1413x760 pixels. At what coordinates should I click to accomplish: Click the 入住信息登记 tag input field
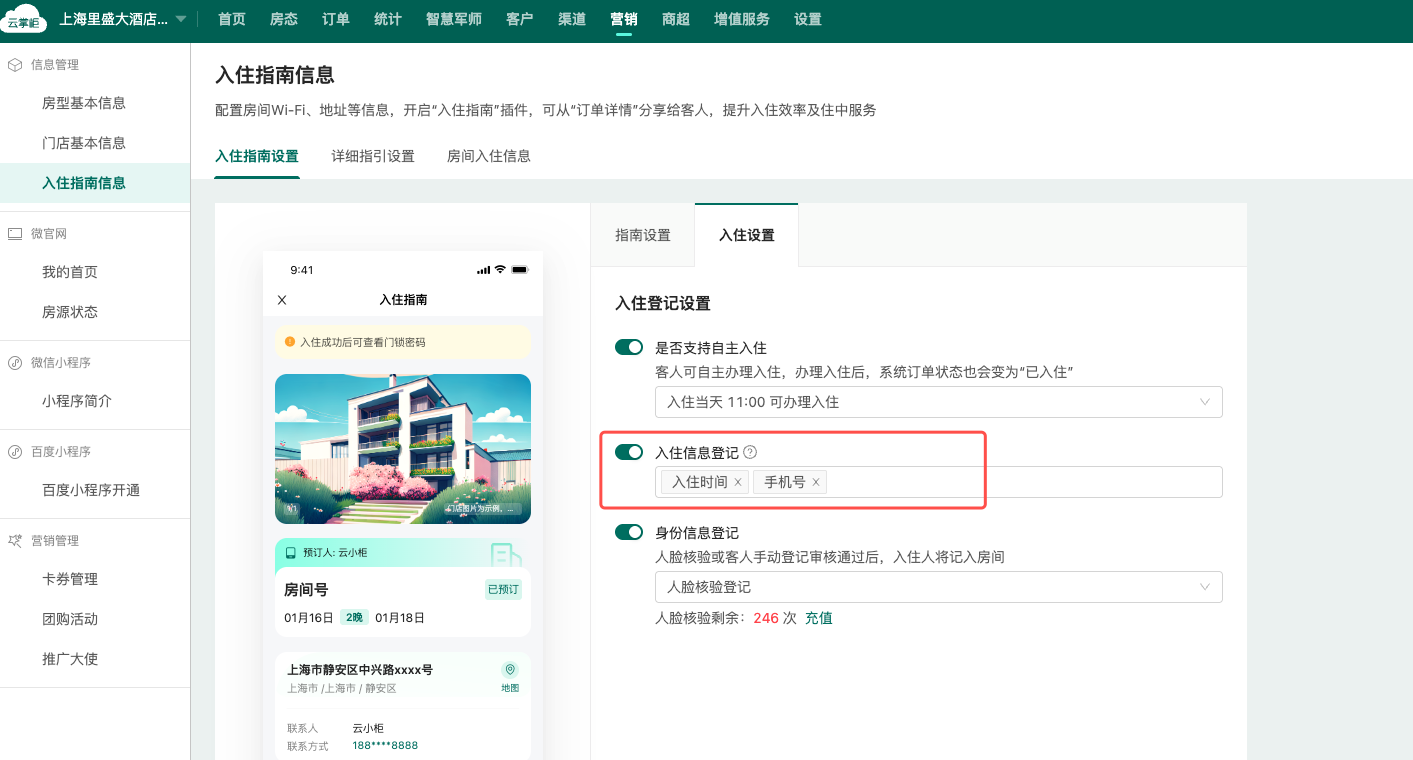939,482
